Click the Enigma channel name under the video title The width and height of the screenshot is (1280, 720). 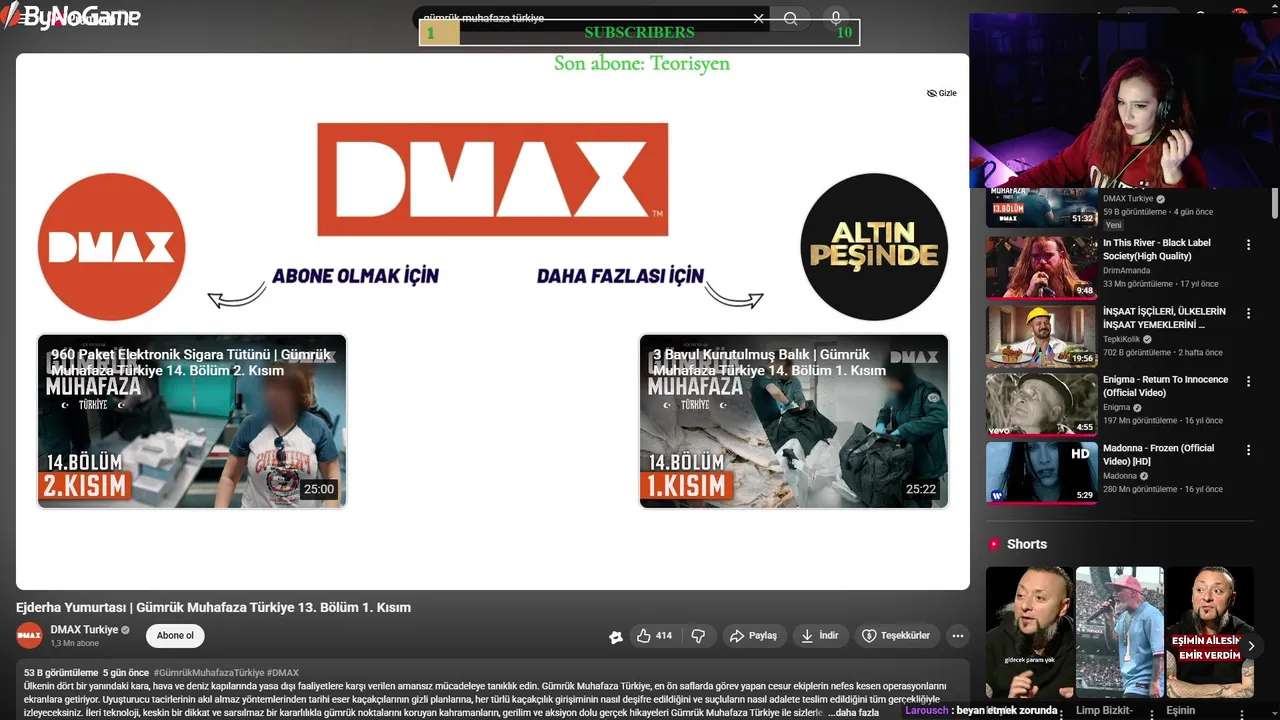pyautogui.click(x=1116, y=407)
